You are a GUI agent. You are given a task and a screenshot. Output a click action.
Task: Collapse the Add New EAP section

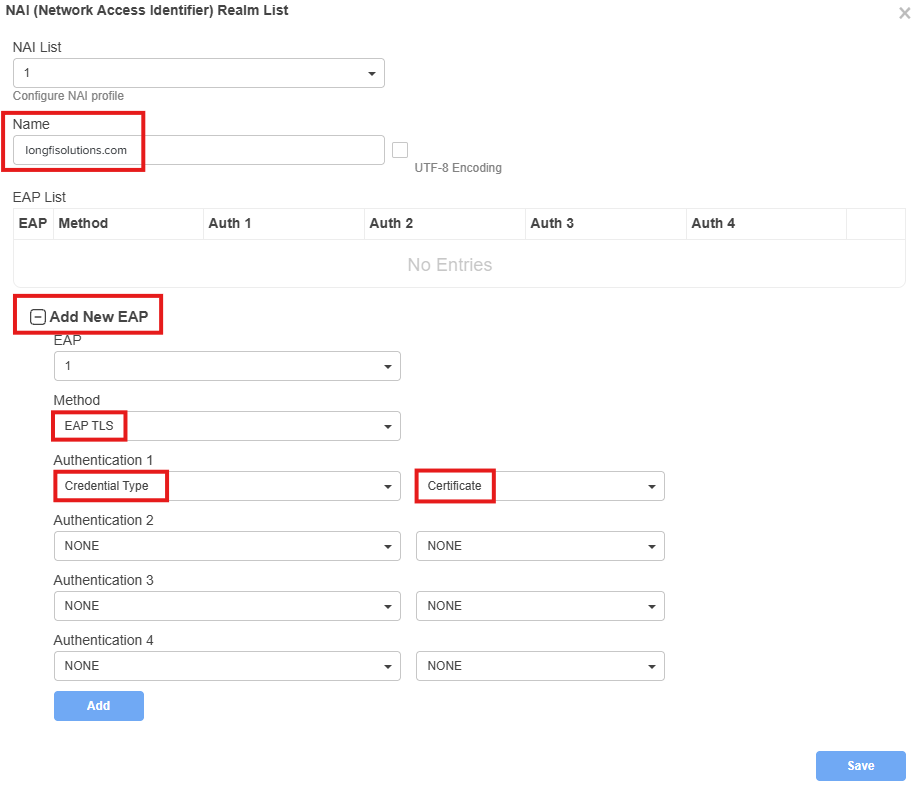pos(38,317)
